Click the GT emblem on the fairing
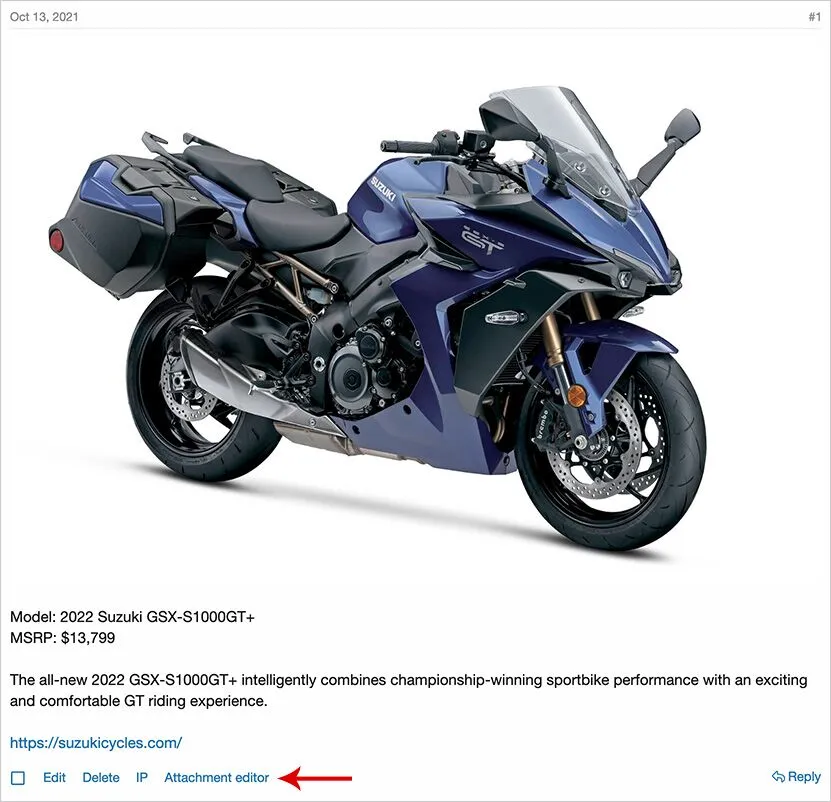 (x=482, y=240)
